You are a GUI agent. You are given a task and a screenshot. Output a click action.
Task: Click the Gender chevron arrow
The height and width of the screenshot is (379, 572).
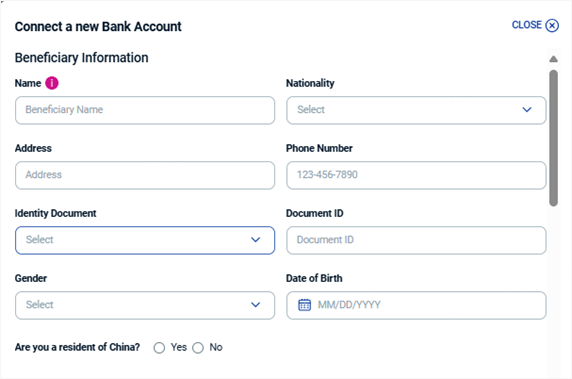pos(255,305)
